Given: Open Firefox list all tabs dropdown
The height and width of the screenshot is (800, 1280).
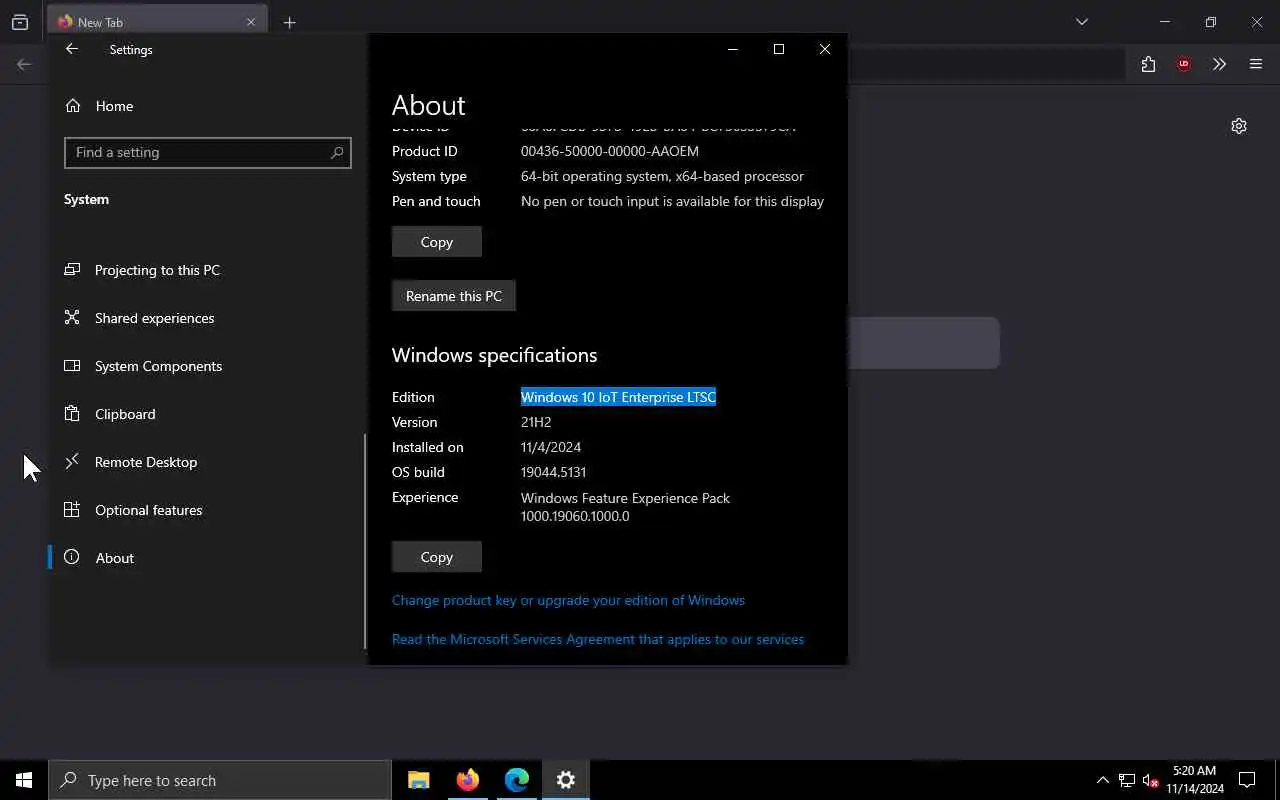Looking at the screenshot, I should coord(1082,22).
